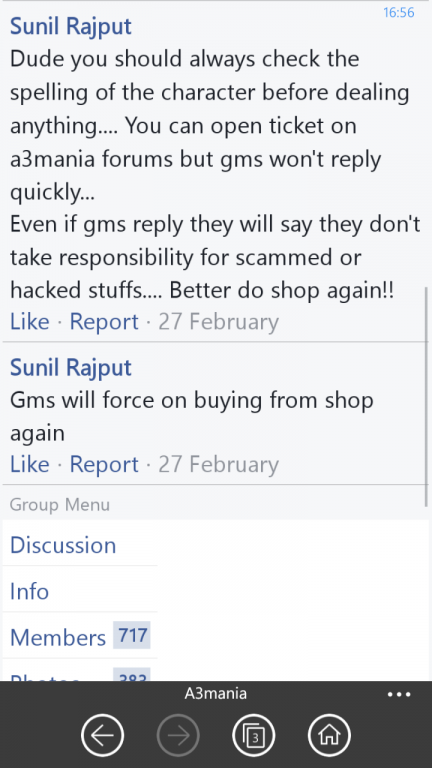Report the comment about checking character spelling
The width and height of the screenshot is (432, 768).
point(104,321)
